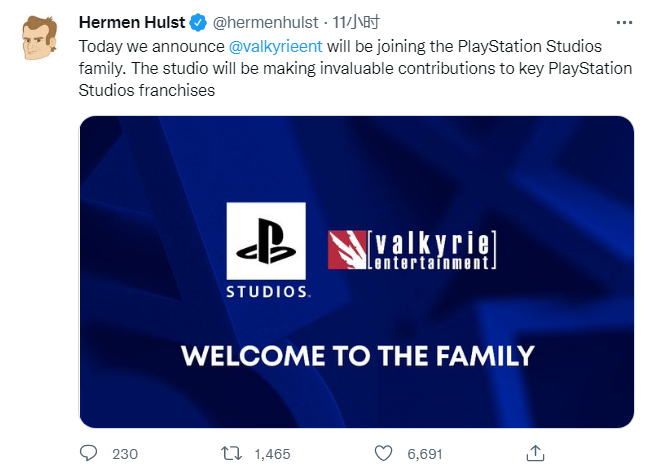Open the tweet by clicking its body text
Viewport: 649px width, 474px height.
(355, 68)
